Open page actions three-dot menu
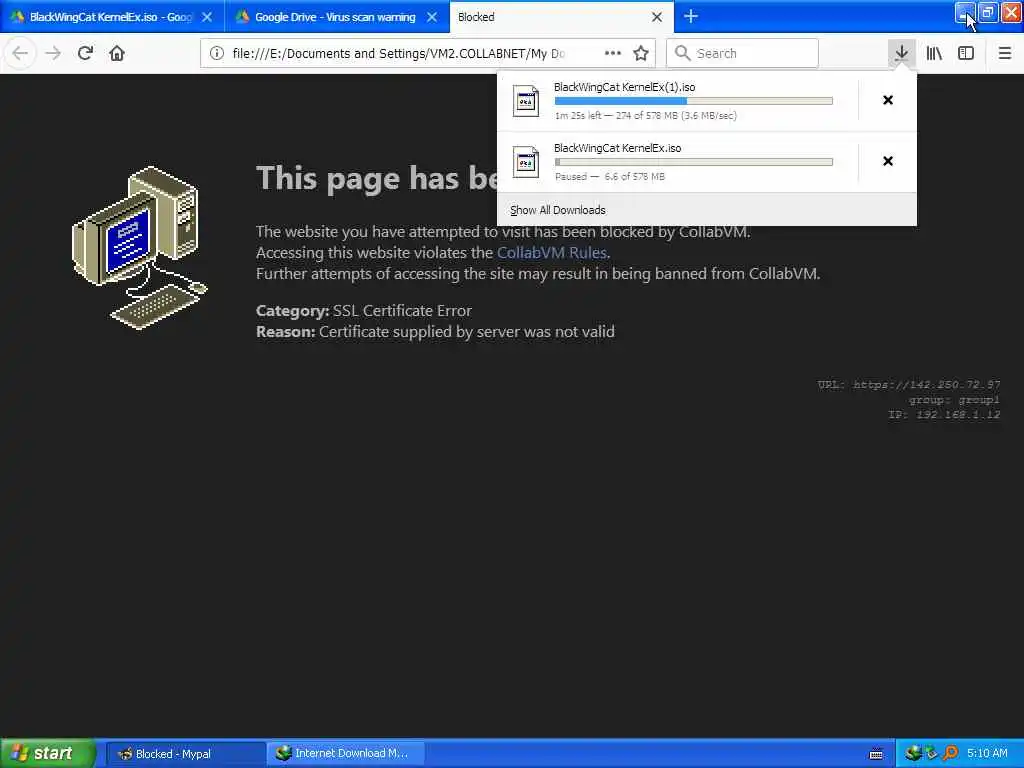 [613, 53]
